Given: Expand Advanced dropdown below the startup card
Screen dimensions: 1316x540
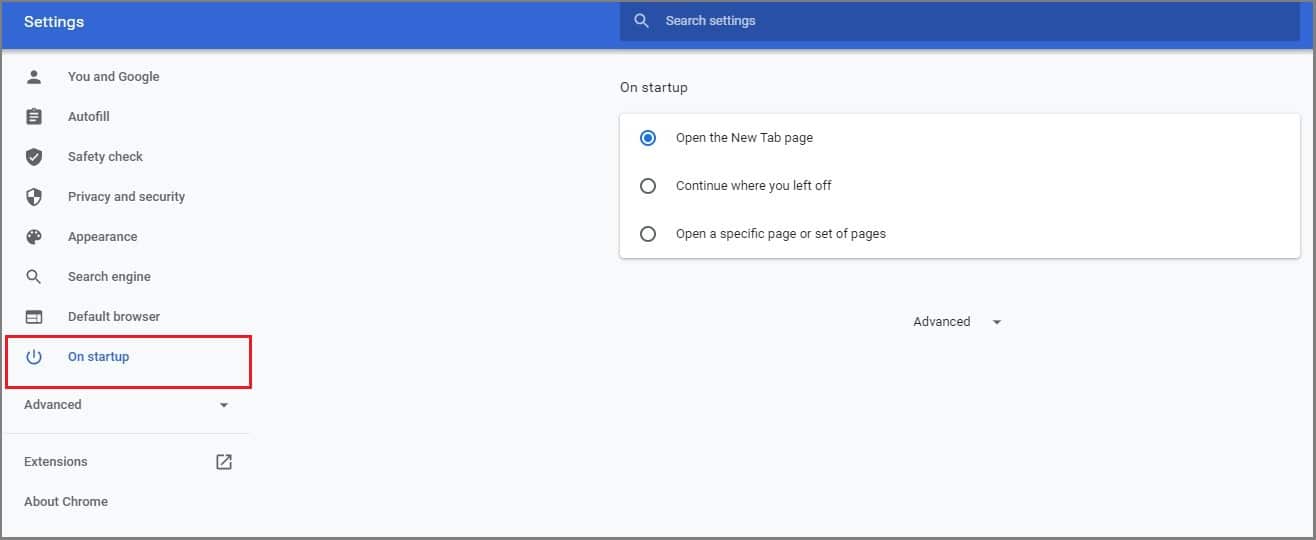Looking at the screenshot, I should [x=957, y=322].
